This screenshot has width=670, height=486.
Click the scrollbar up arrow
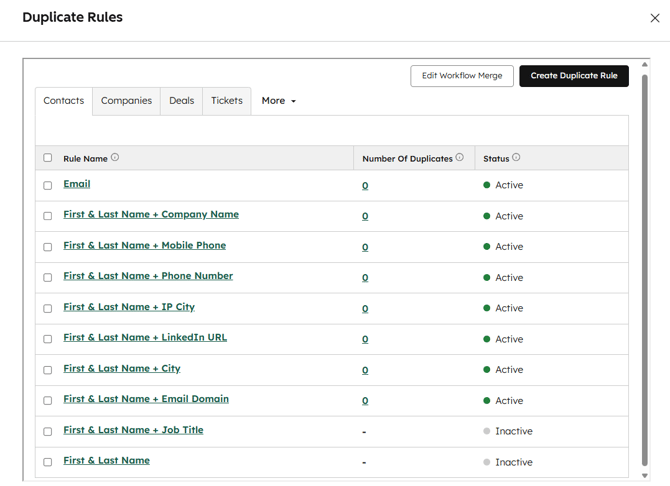[x=645, y=65]
